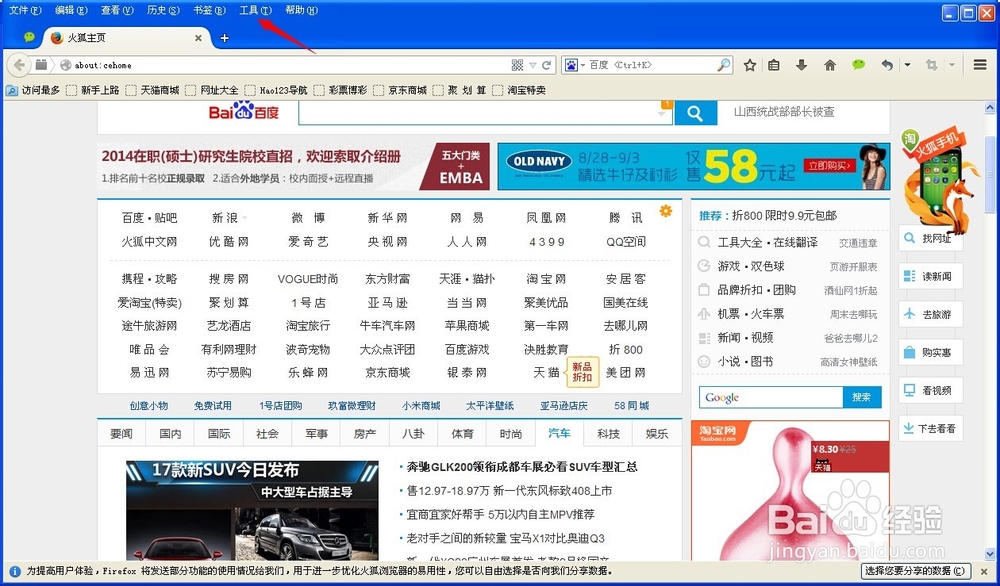The image size is (1000, 586).
Task: Click the 看视频 sidebar button
Action: coord(930,390)
